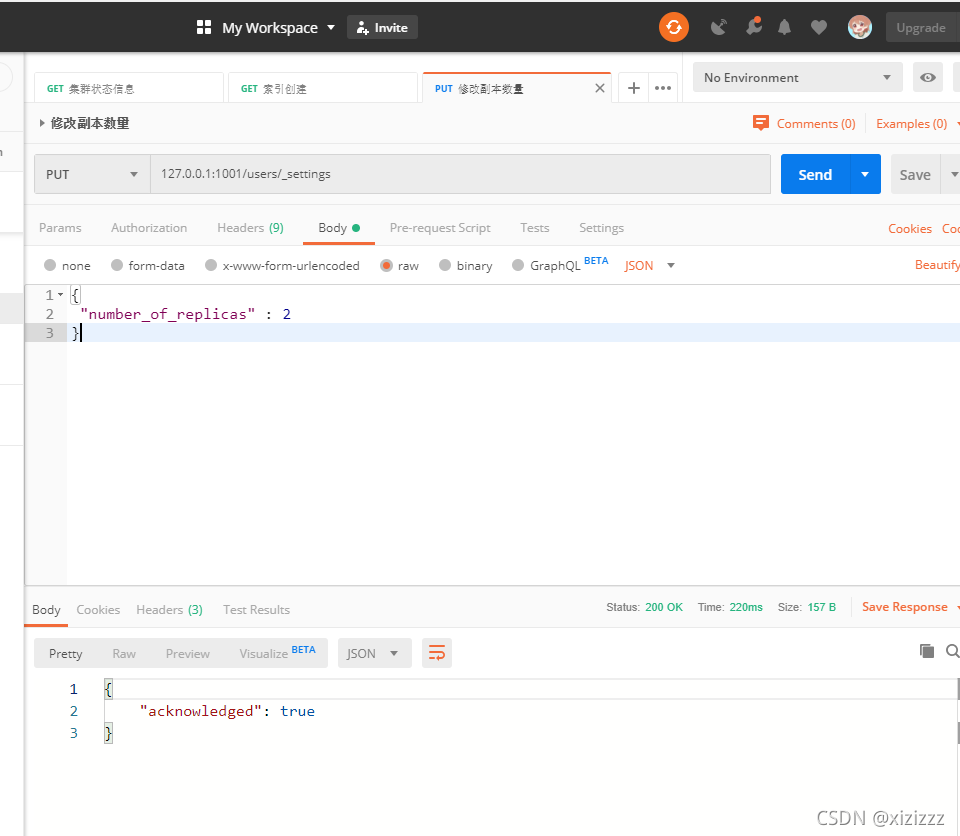Expand the 修改副本数量 request title triangle
This screenshot has width=960, height=836.
click(42, 123)
